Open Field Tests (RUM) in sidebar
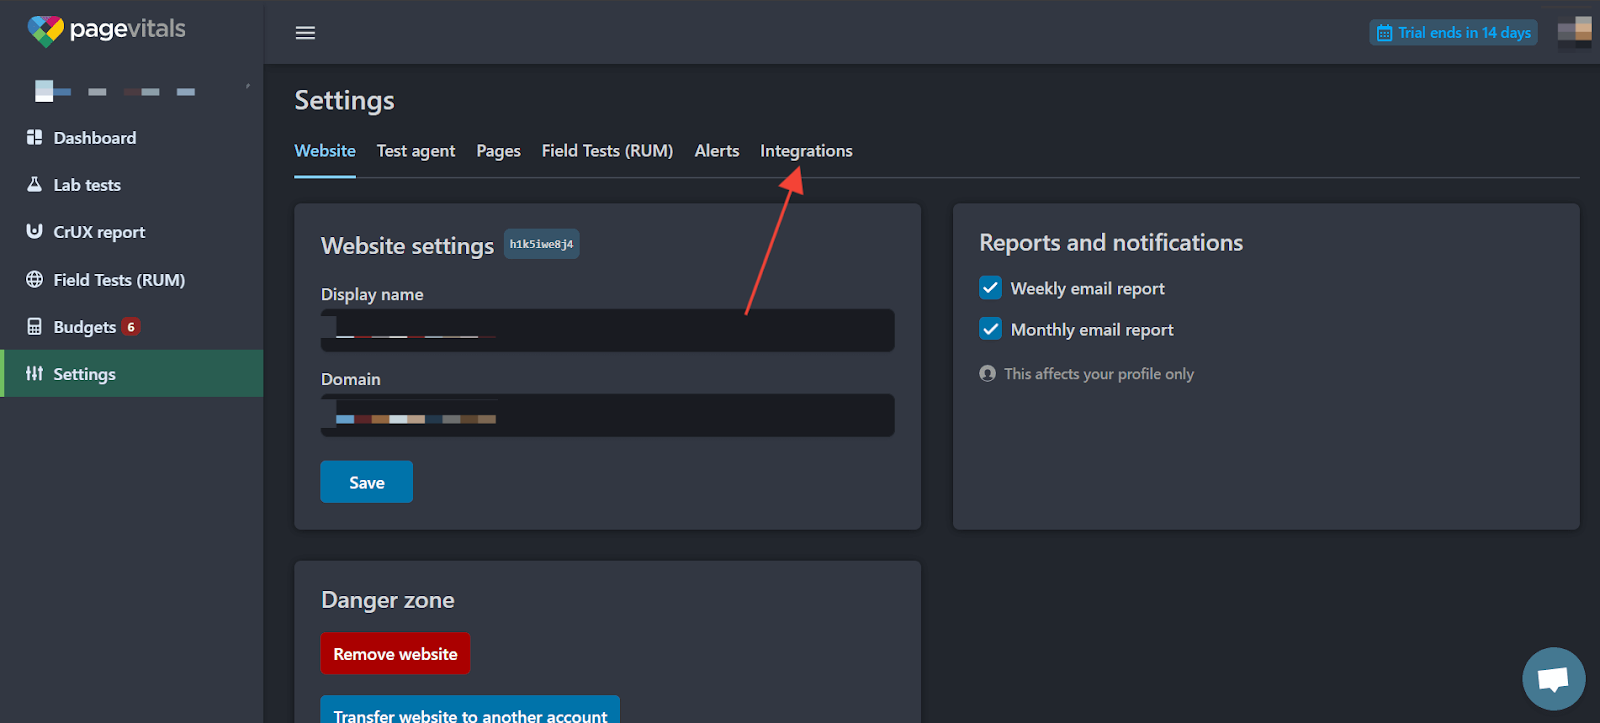 (x=132, y=280)
